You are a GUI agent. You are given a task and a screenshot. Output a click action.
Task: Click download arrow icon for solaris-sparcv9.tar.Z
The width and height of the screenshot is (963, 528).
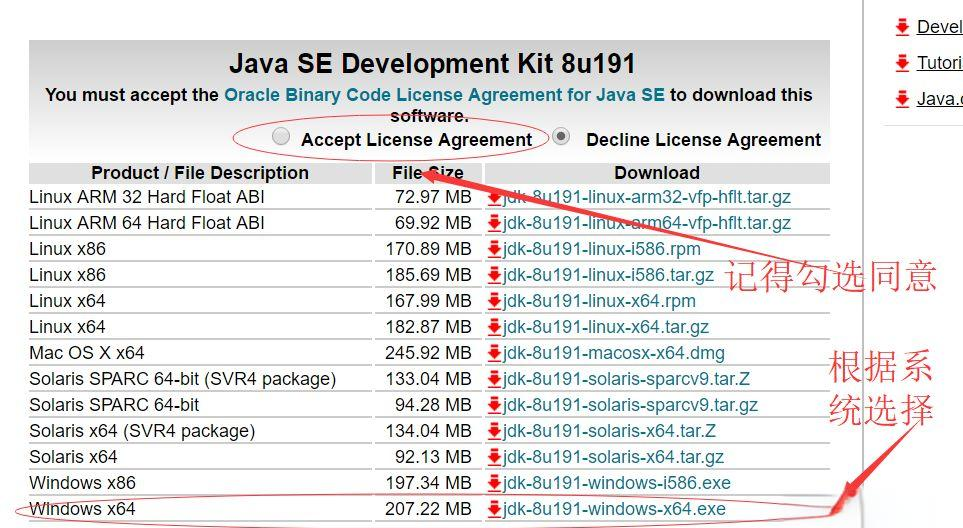coord(494,379)
